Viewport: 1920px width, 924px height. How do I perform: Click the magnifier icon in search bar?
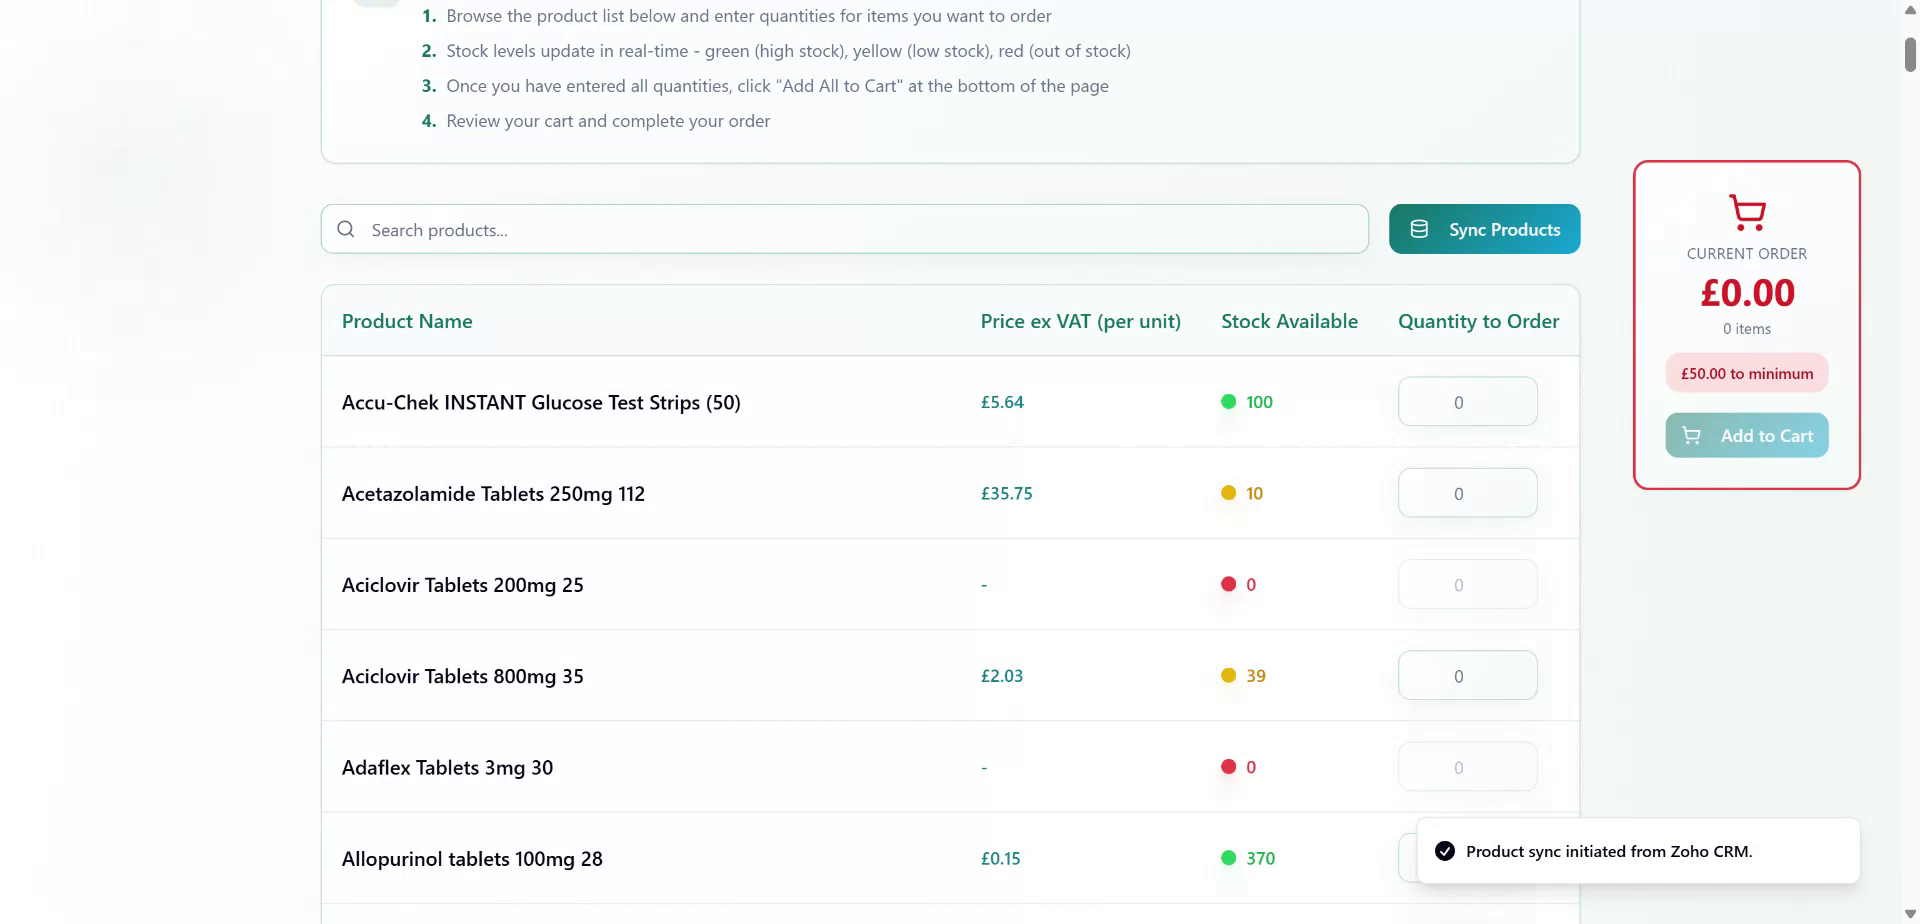point(346,229)
